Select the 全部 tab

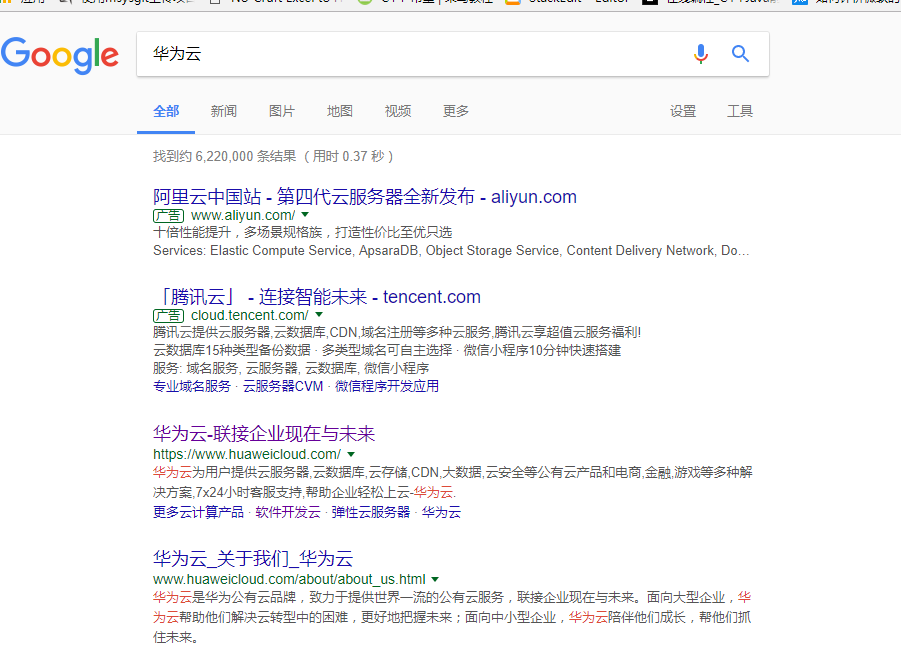point(166,111)
